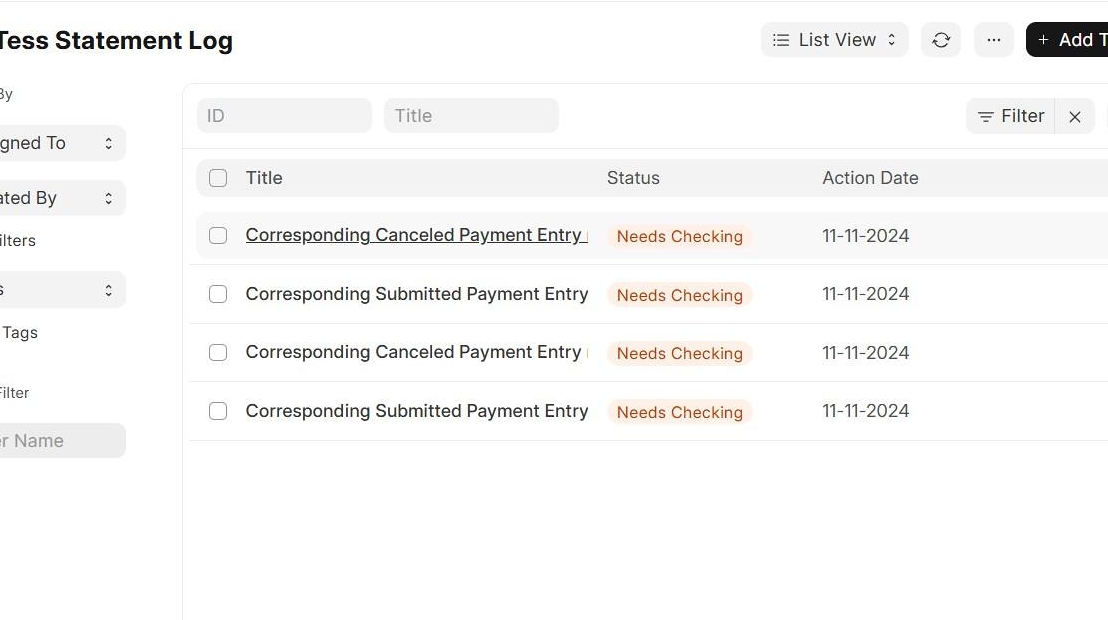Check the first Canceled Payment Entry row
The height and width of the screenshot is (620, 1108).
pos(218,236)
